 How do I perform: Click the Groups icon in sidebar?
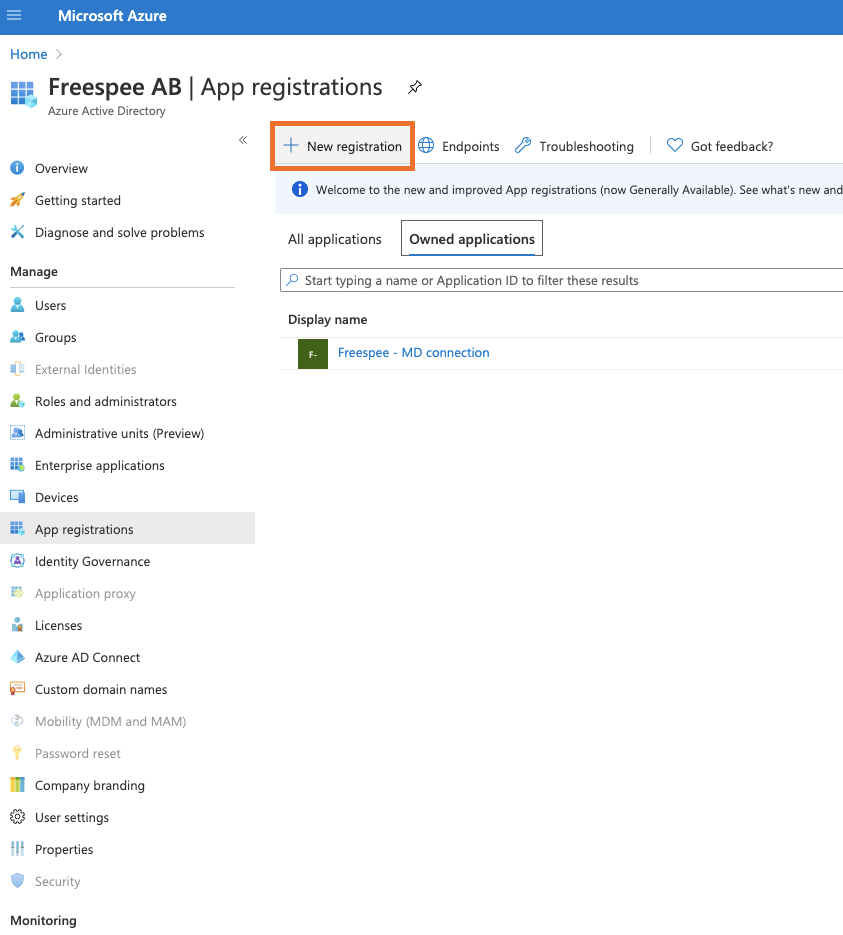(x=17, y=338)
